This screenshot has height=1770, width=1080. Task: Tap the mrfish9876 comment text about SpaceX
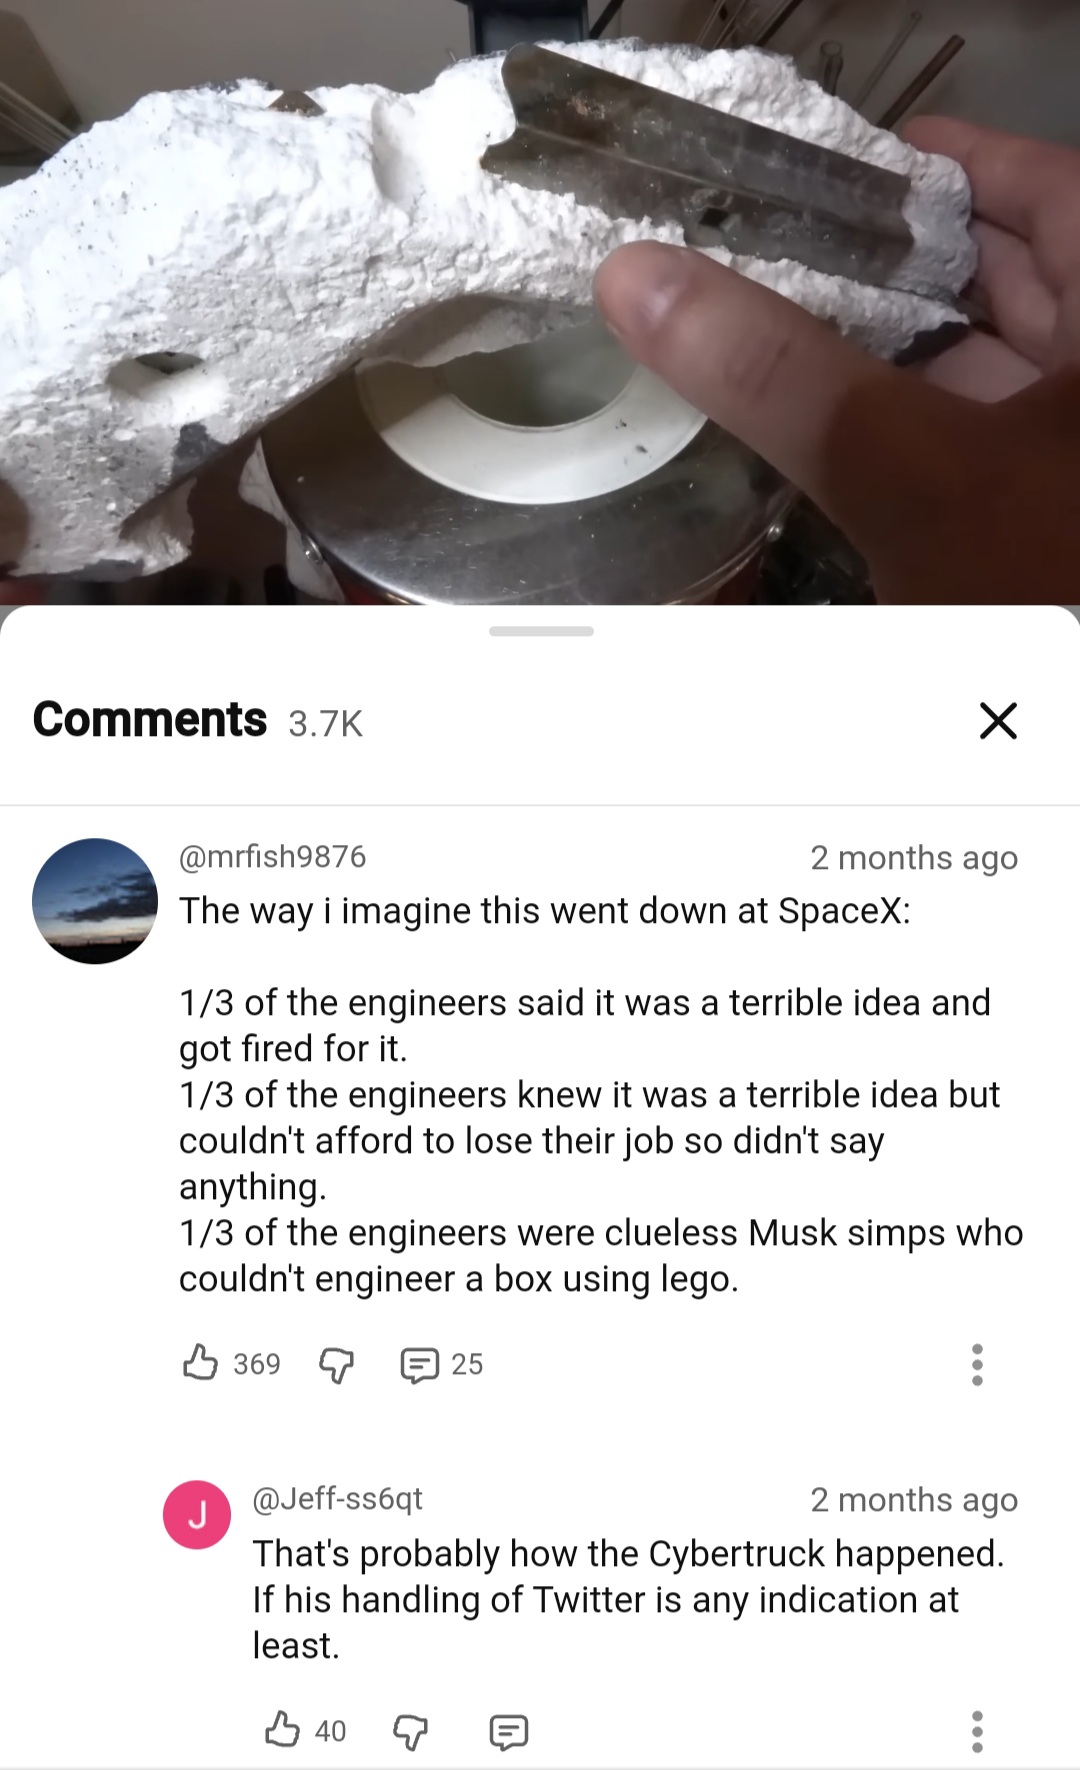point(600,1094)
